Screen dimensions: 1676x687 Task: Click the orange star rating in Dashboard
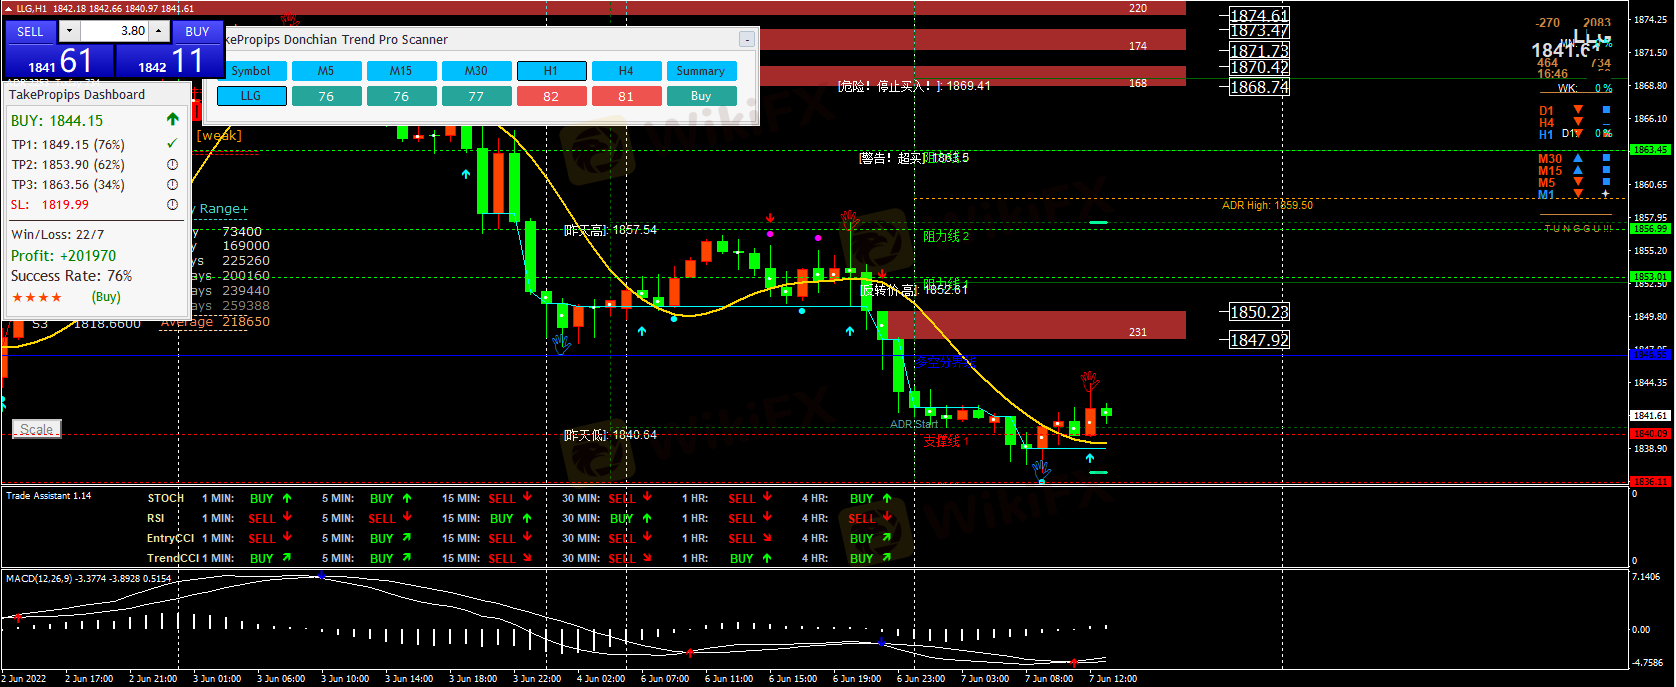37,297
